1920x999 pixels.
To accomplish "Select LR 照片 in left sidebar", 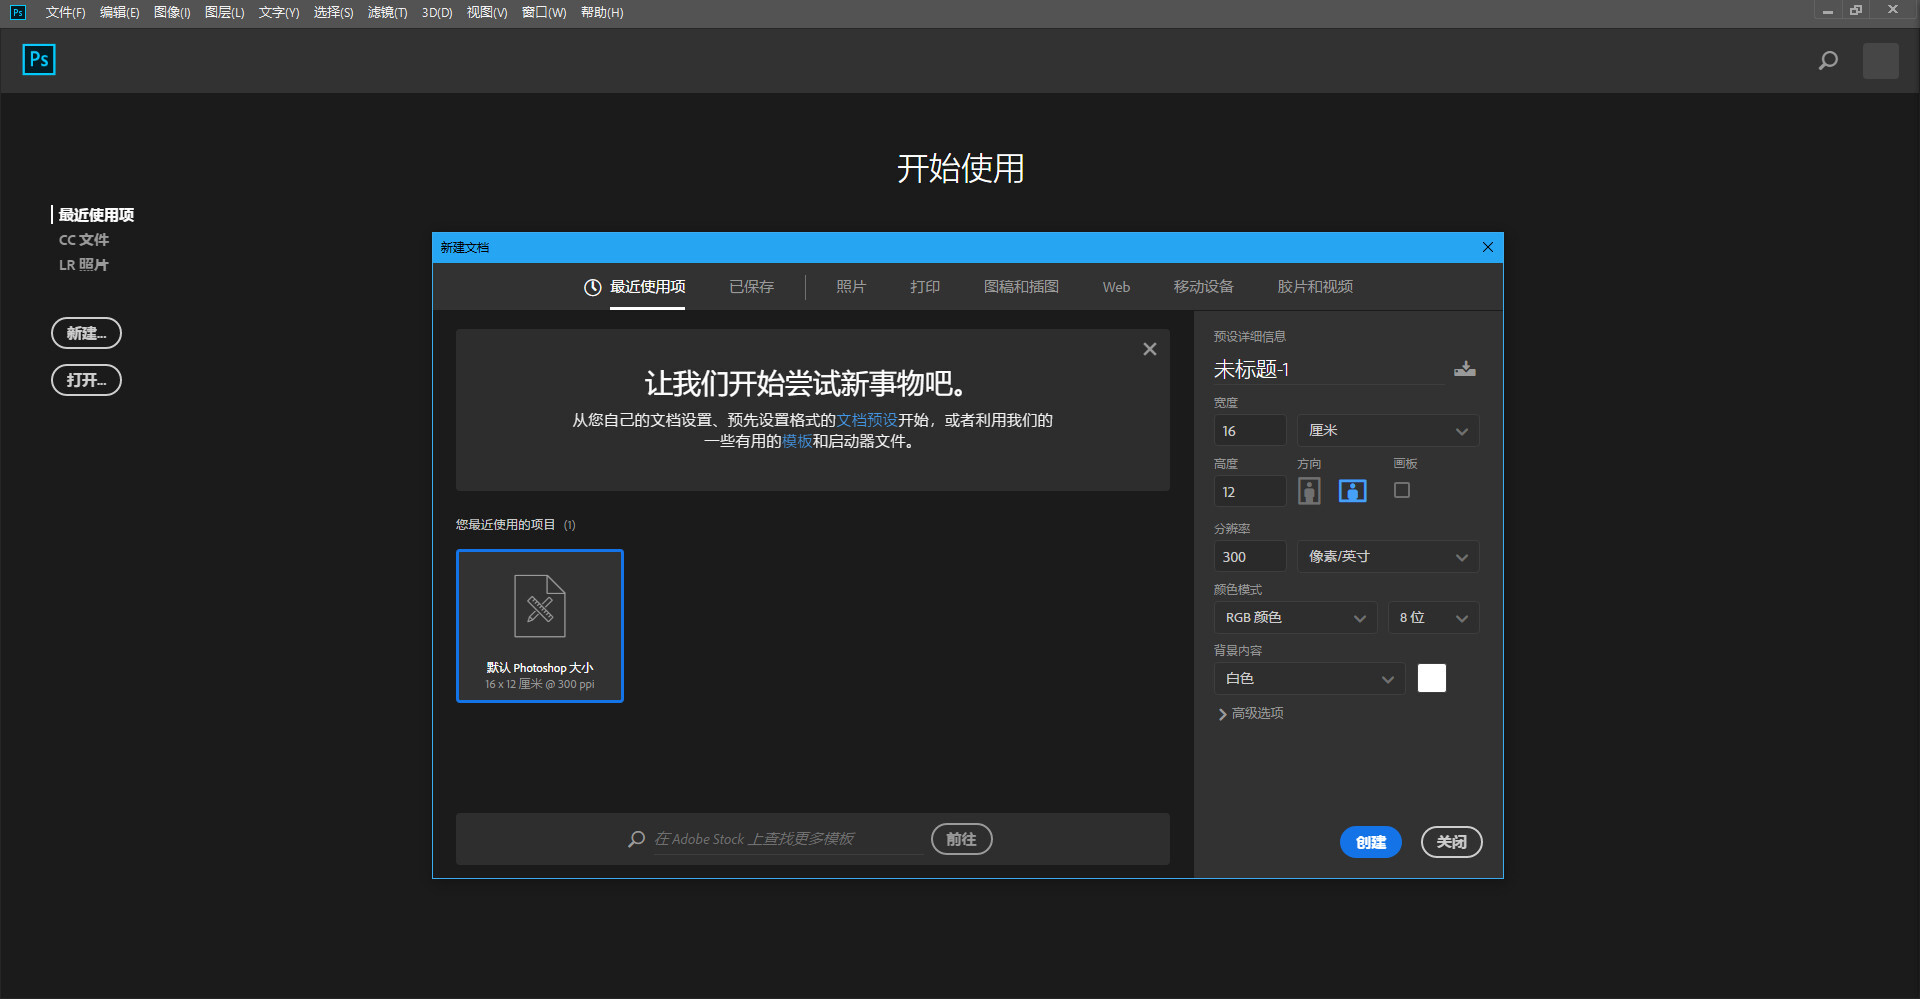I will (x=84, y=265).
